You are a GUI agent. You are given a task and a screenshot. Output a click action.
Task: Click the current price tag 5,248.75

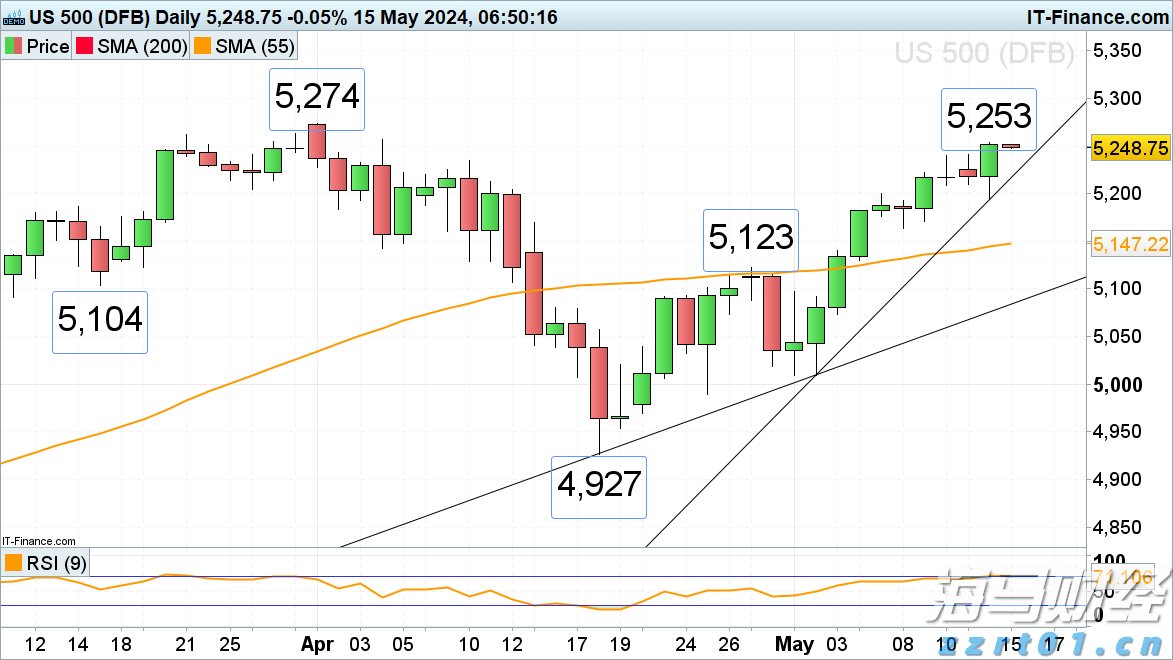coord(1130,148)
